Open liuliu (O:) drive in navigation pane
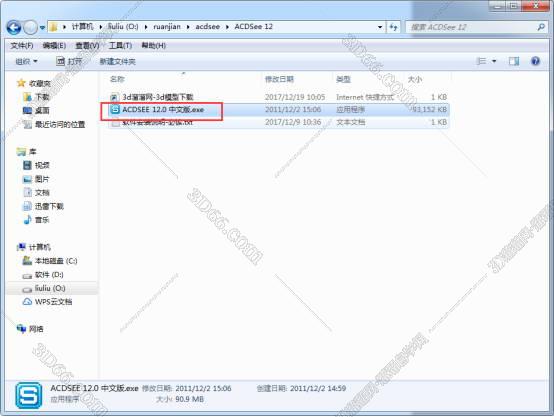 (50, 288)
